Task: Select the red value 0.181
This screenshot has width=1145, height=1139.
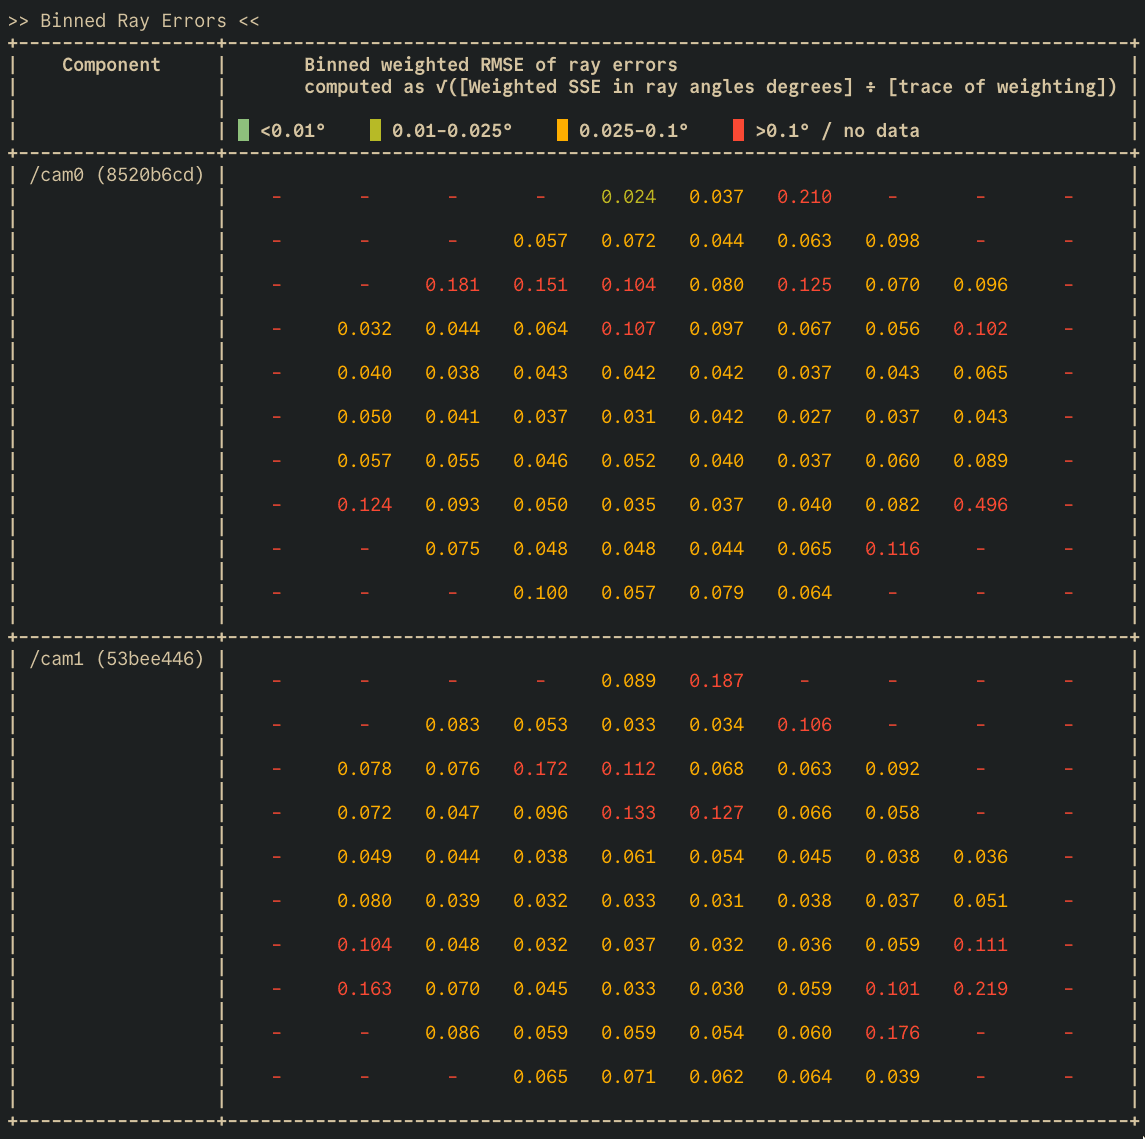Action: (x=453, y=285)
